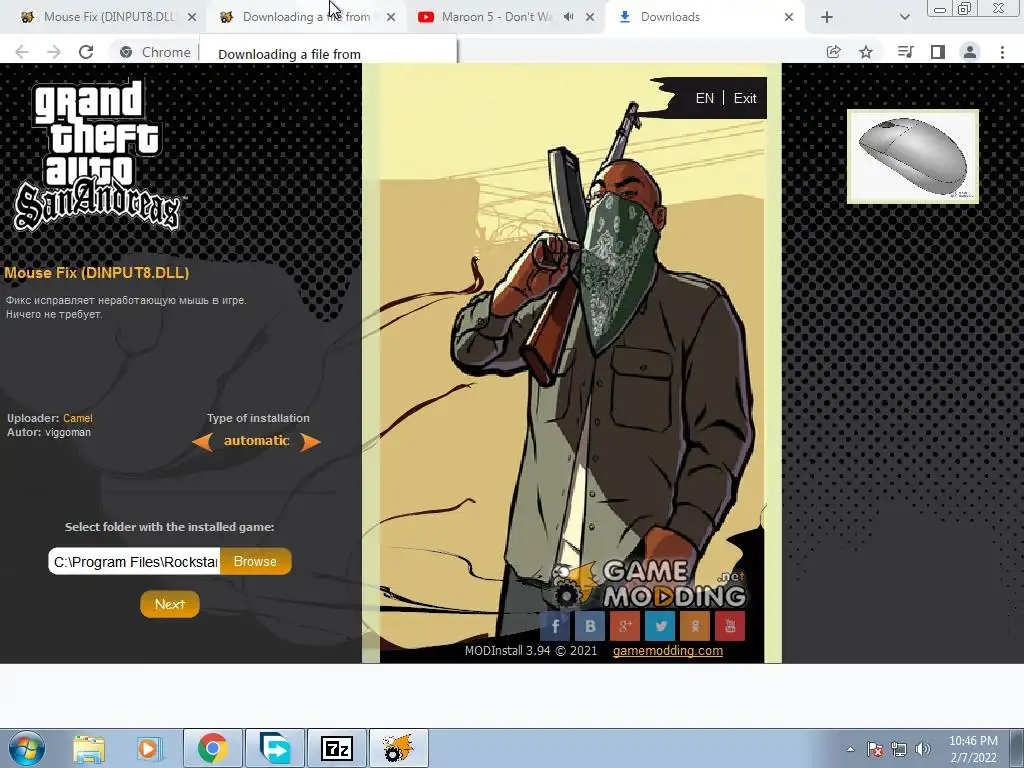Open the Twitter social icon

pyautogui.click(x=660, y=626)
